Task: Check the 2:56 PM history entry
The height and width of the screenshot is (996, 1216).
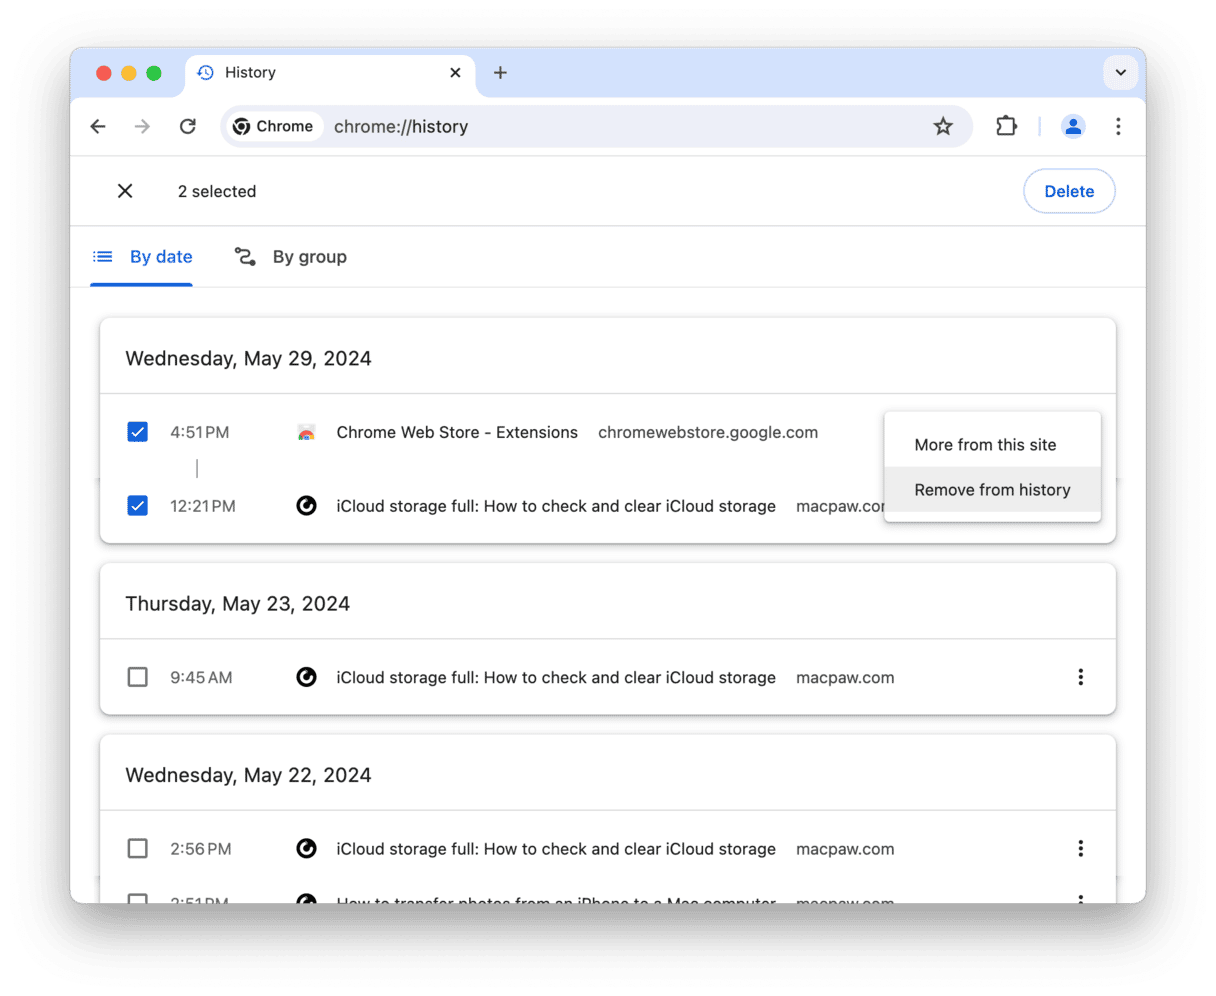Action: click(138, 849)
